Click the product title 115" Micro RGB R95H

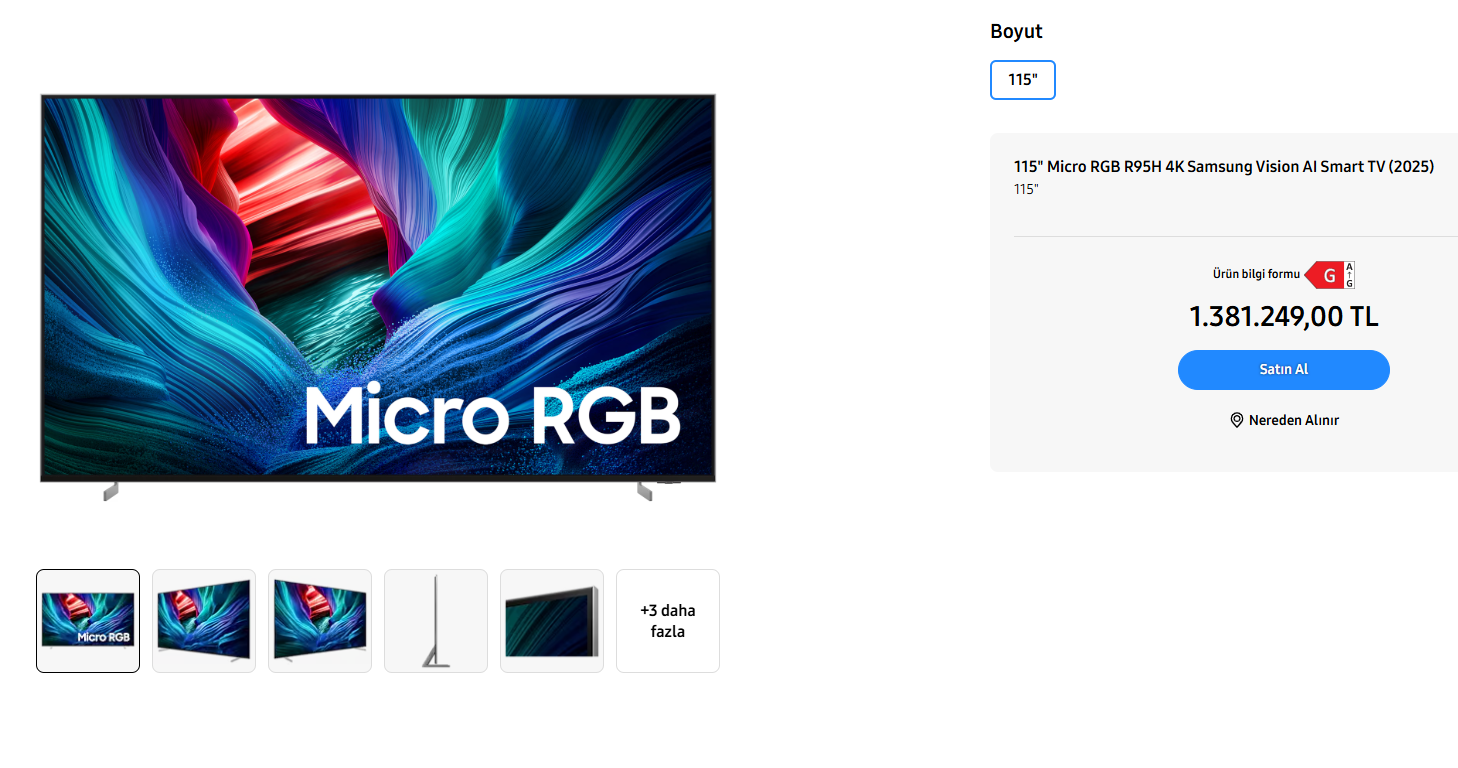[1224, 167]
